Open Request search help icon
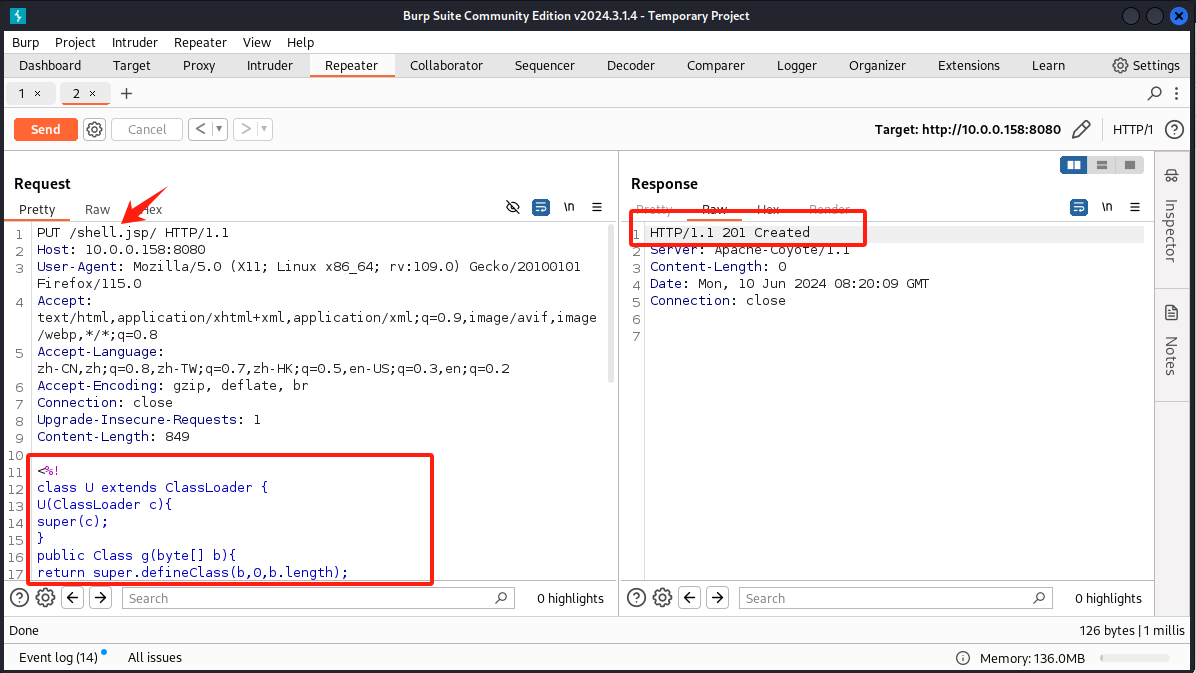This screenshot has width=1196, height=673. tap(19, 597)
